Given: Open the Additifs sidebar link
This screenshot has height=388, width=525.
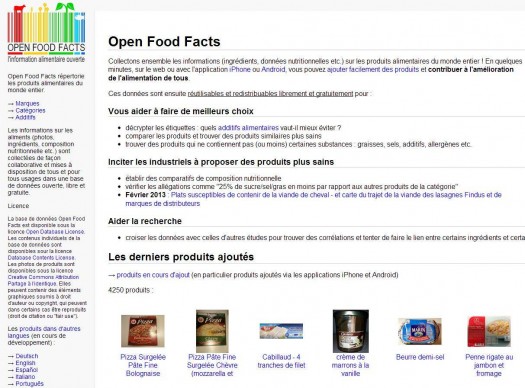Looking at the screenshot, I should 25,118.
